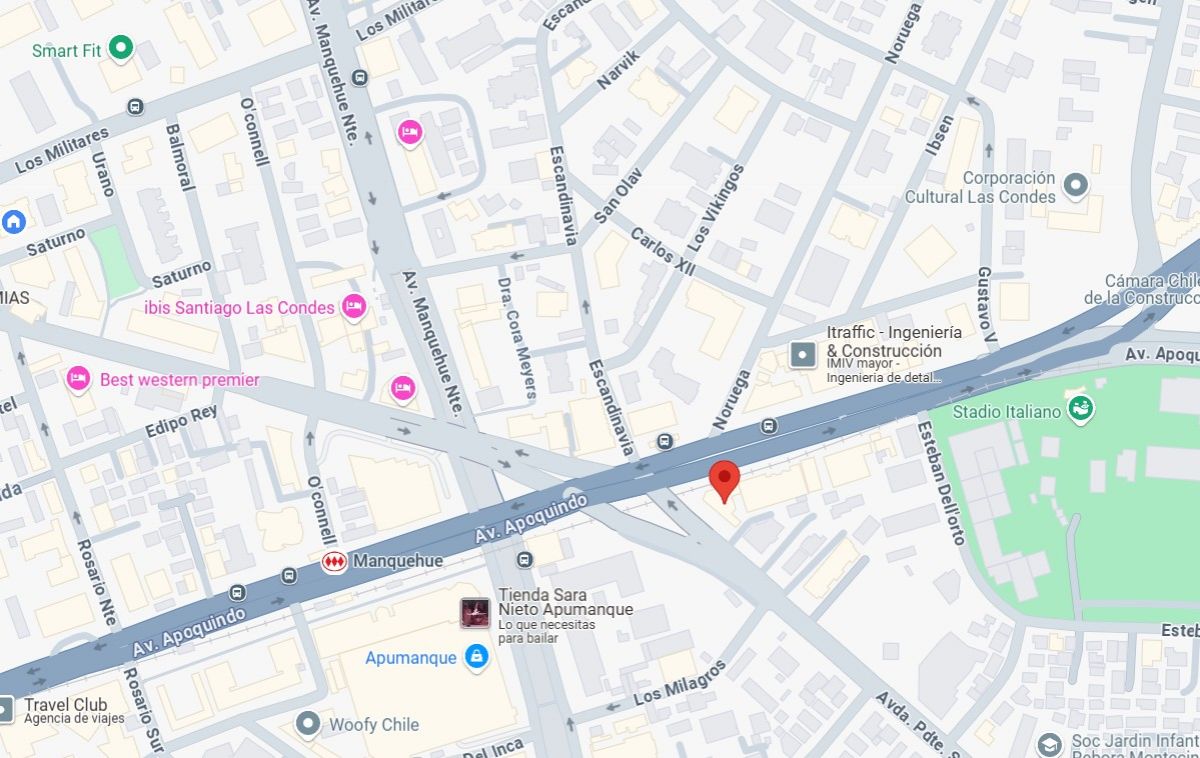This screenshot has height=758, width=1200.
Task: Select the Corporación Cultural Las Condes marker
Action: 1076,185
